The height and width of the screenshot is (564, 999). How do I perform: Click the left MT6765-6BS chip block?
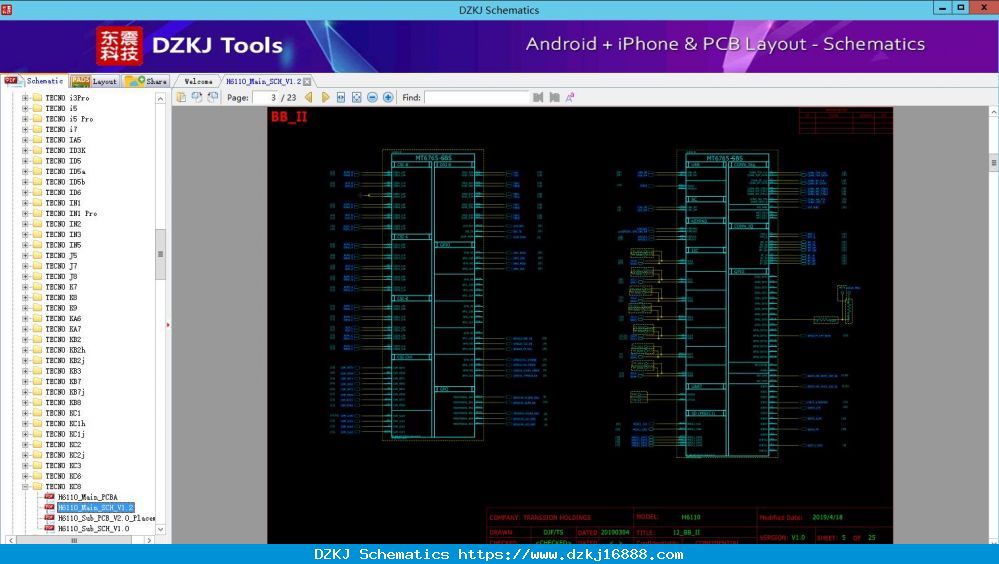[x=433, y=296]
